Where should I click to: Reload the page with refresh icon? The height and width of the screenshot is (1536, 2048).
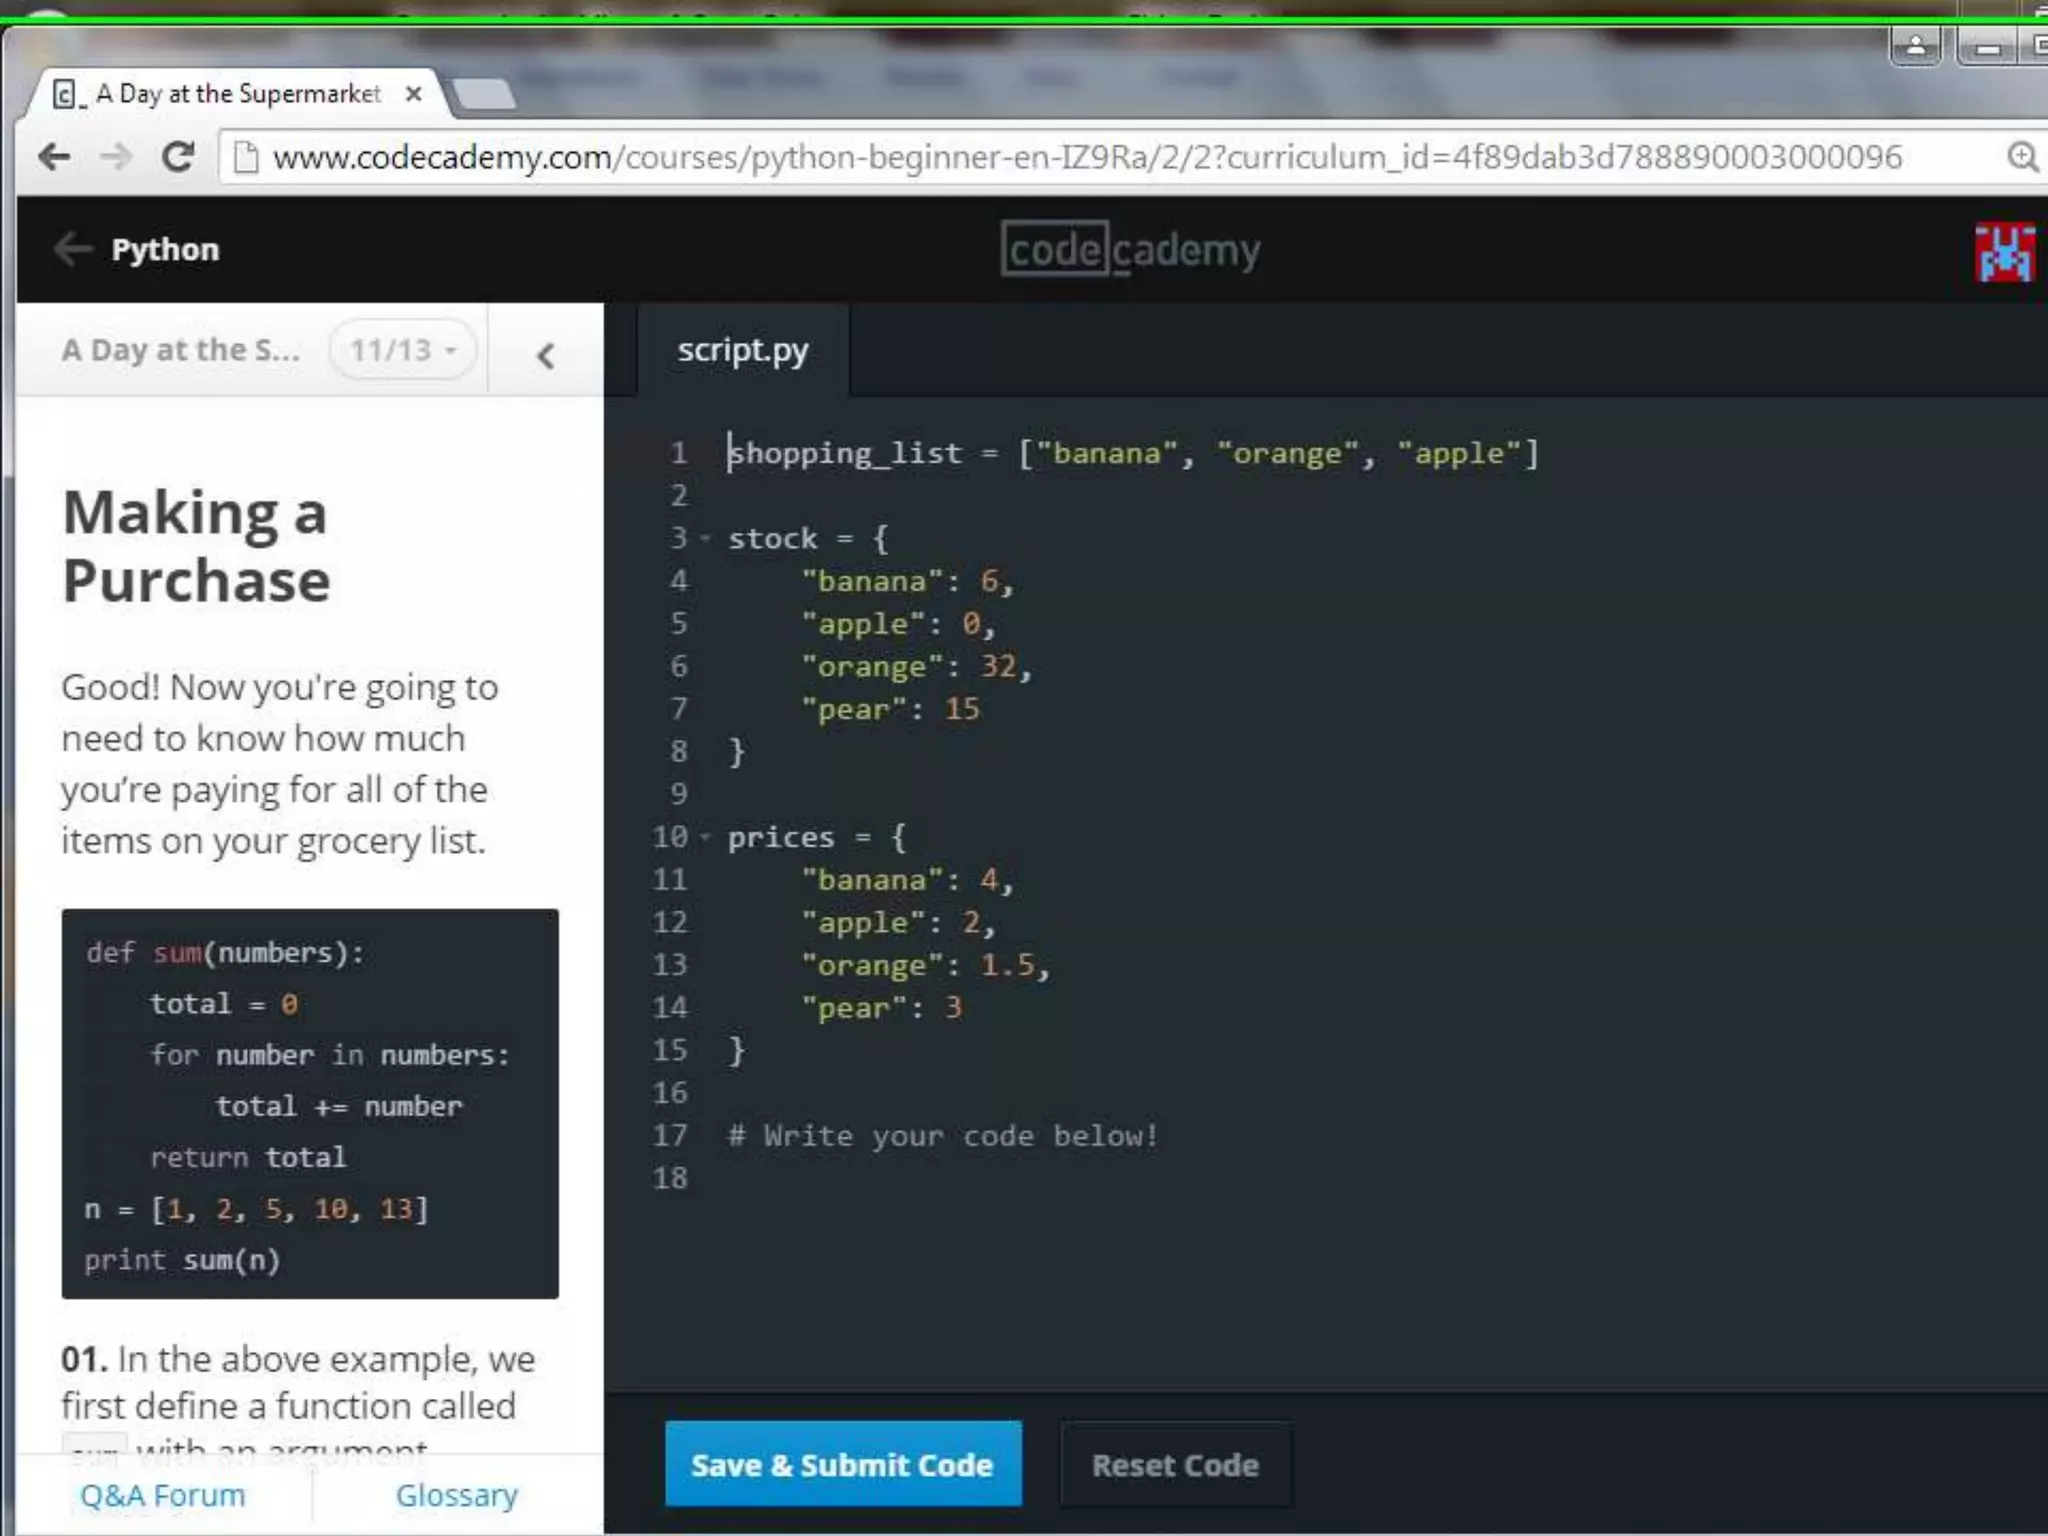click(178, 157)
